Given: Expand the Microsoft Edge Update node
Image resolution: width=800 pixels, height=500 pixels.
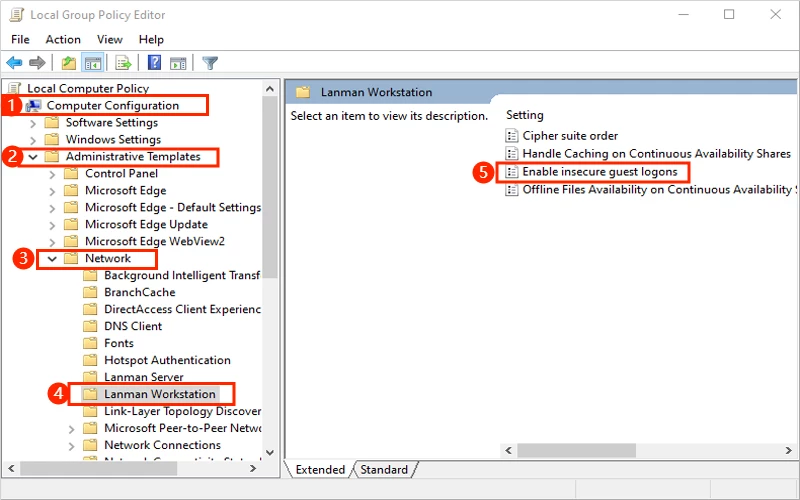Looking at the screenshot, I should point(52,224).
